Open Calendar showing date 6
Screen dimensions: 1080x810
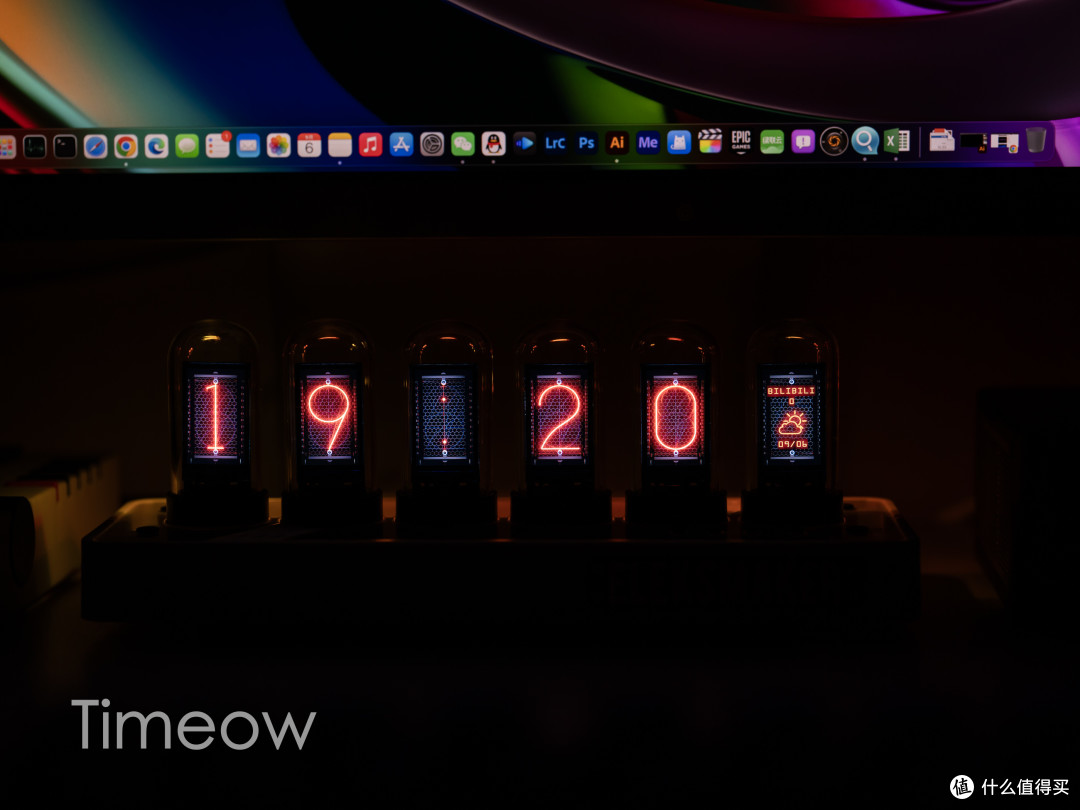point(309,145)
